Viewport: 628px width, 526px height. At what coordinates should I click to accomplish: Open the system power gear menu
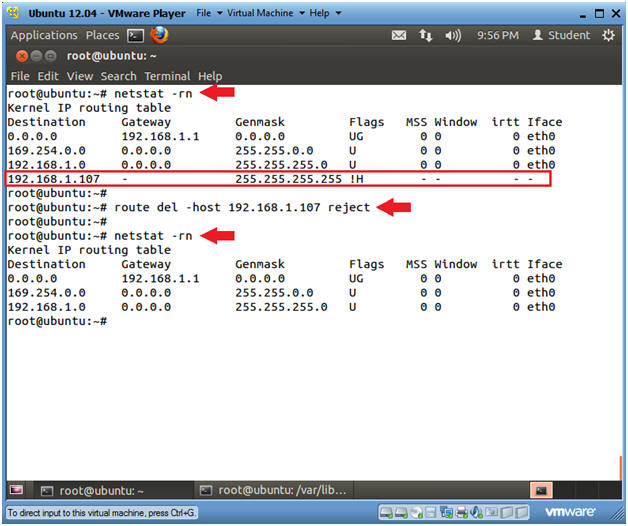(x=608, y=35)
